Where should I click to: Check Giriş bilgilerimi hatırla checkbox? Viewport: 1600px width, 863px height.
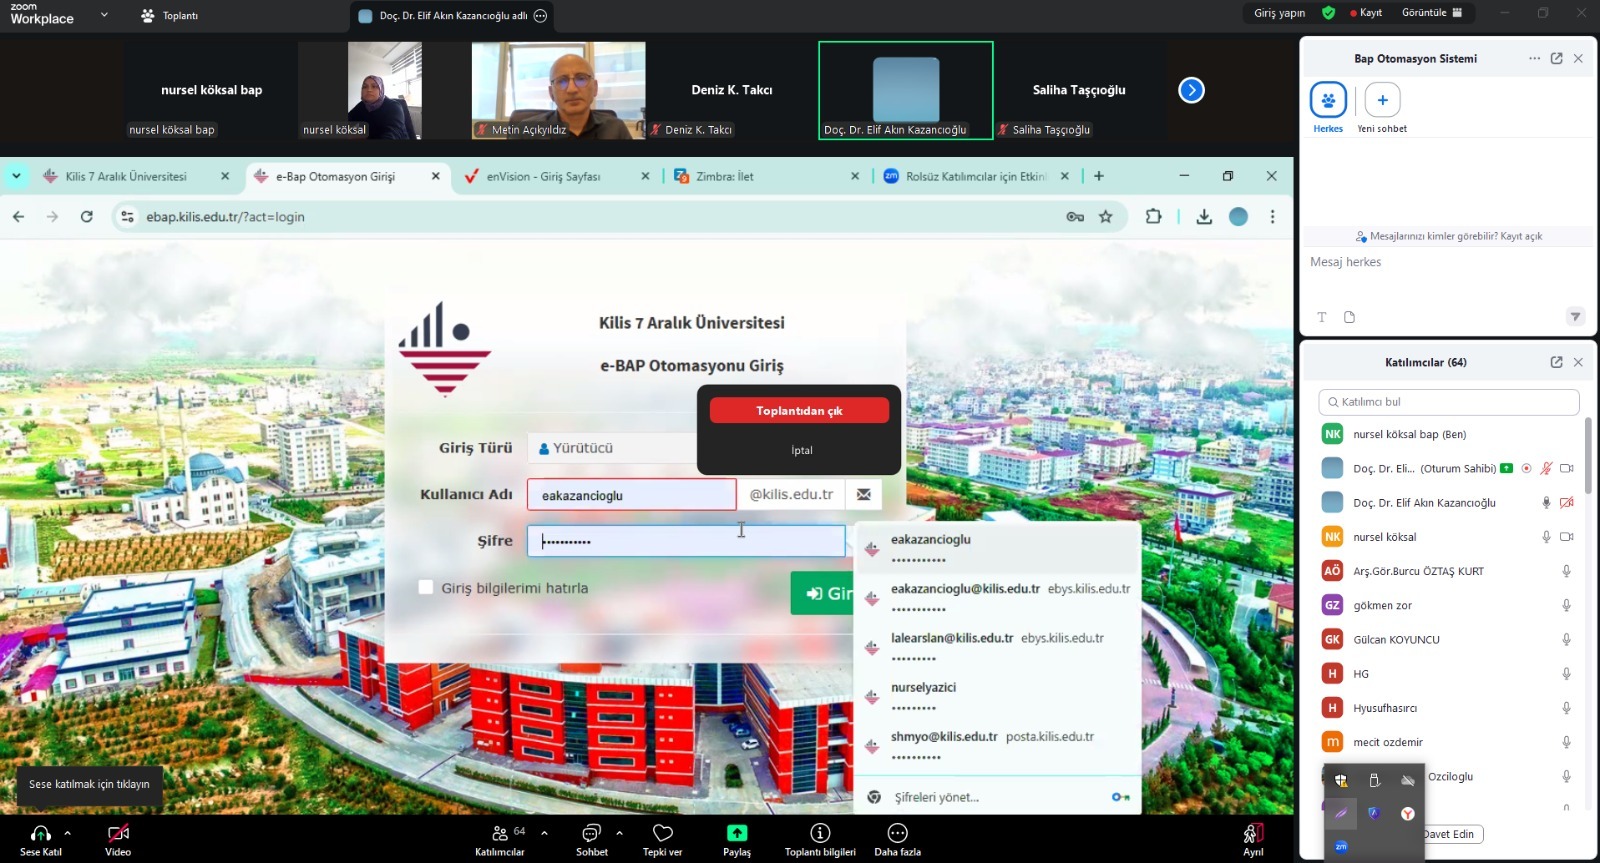pyautogui.click(x=426, y=588)
